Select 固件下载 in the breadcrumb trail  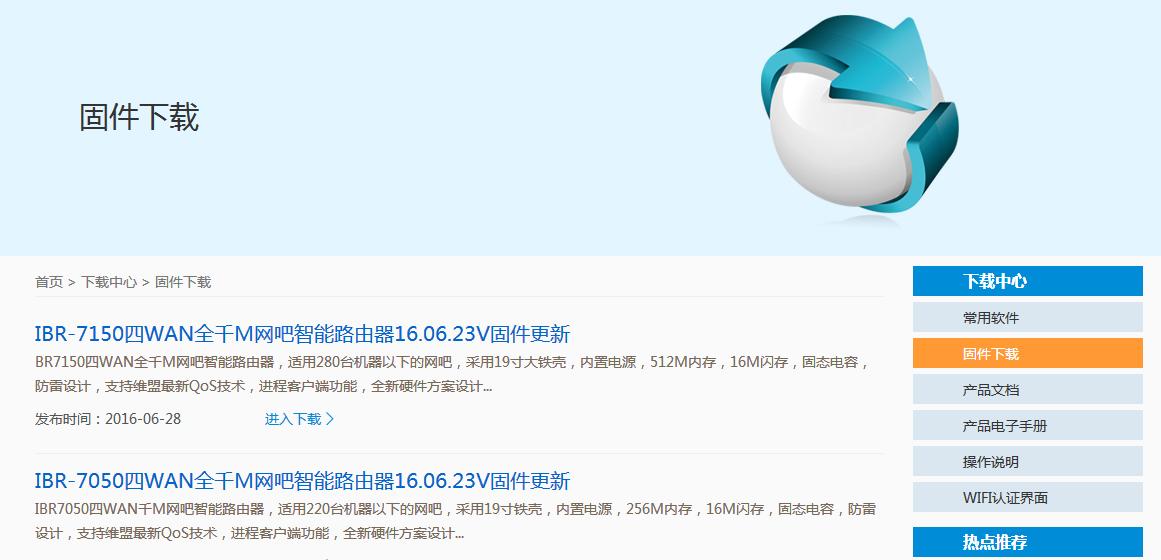pyautogui.click(x=183, y=282)
